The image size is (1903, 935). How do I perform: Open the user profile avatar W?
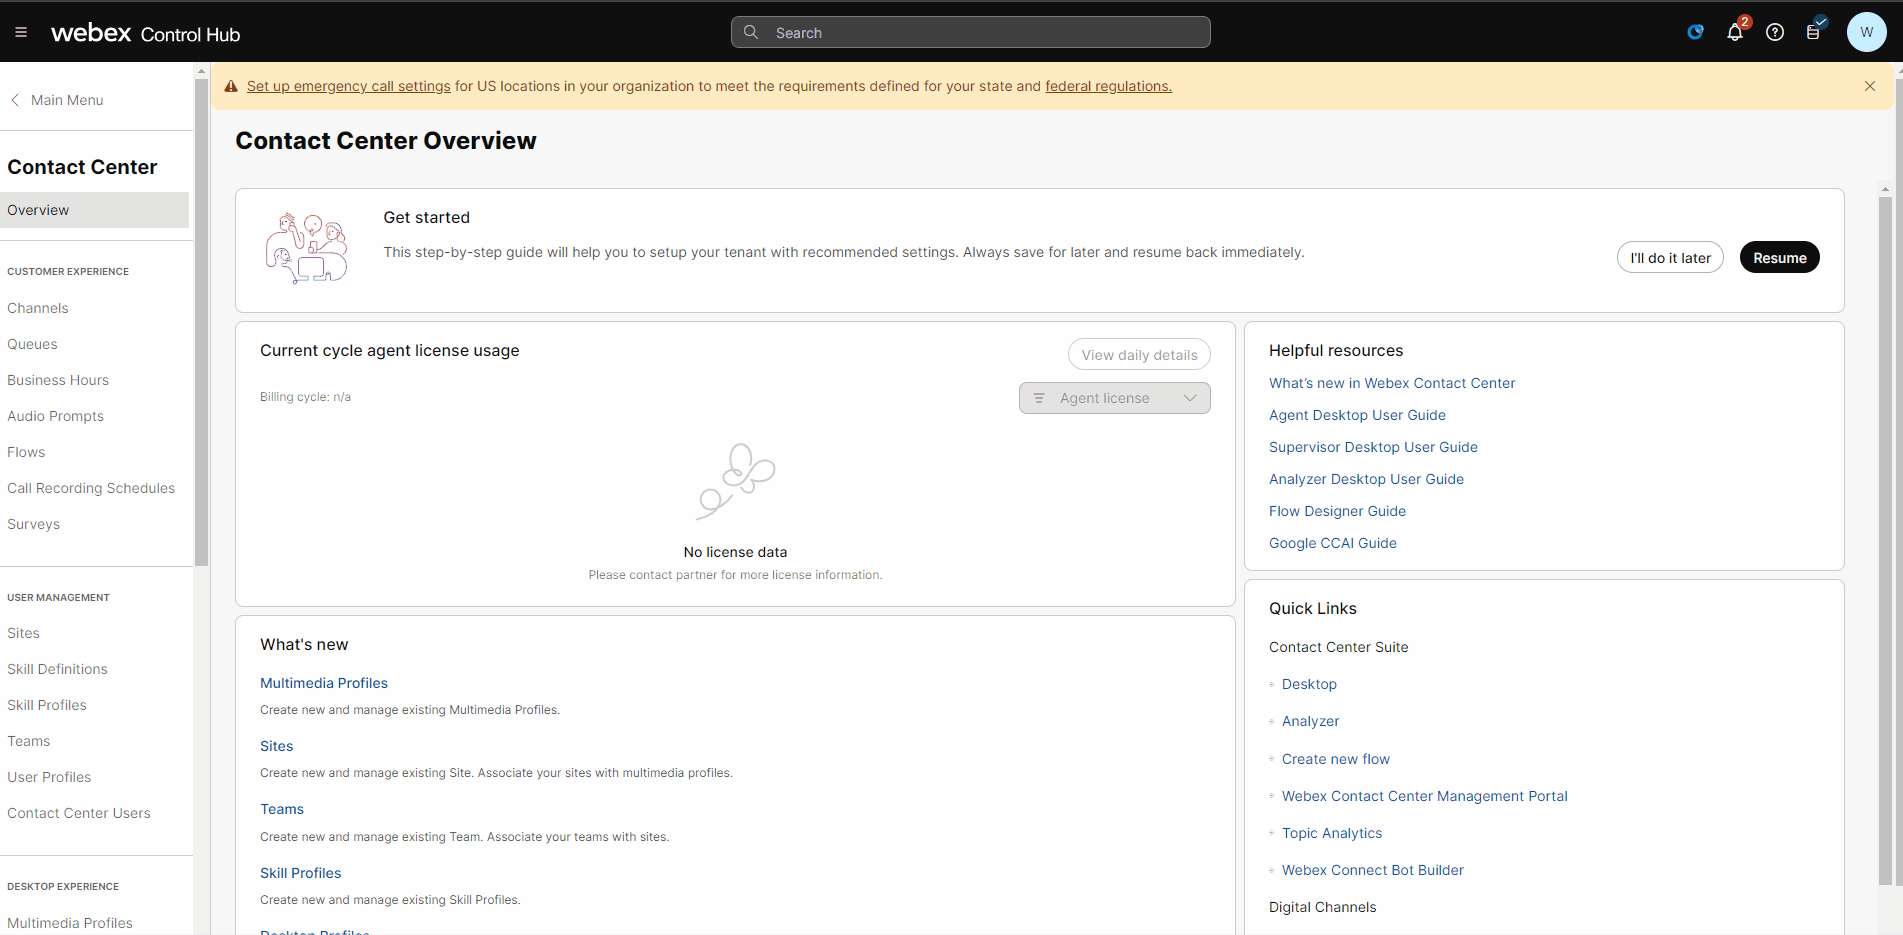(1865, 32)
